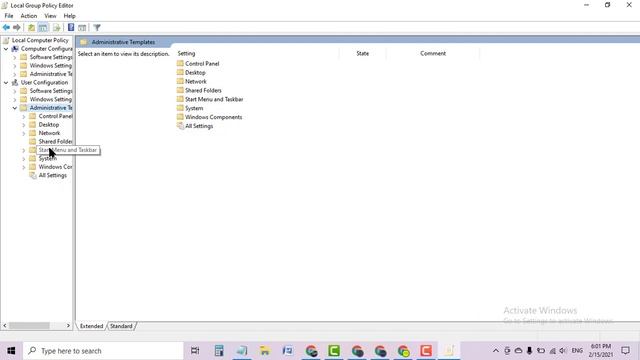Open File Explorer from the taskbar

(265, 351)
